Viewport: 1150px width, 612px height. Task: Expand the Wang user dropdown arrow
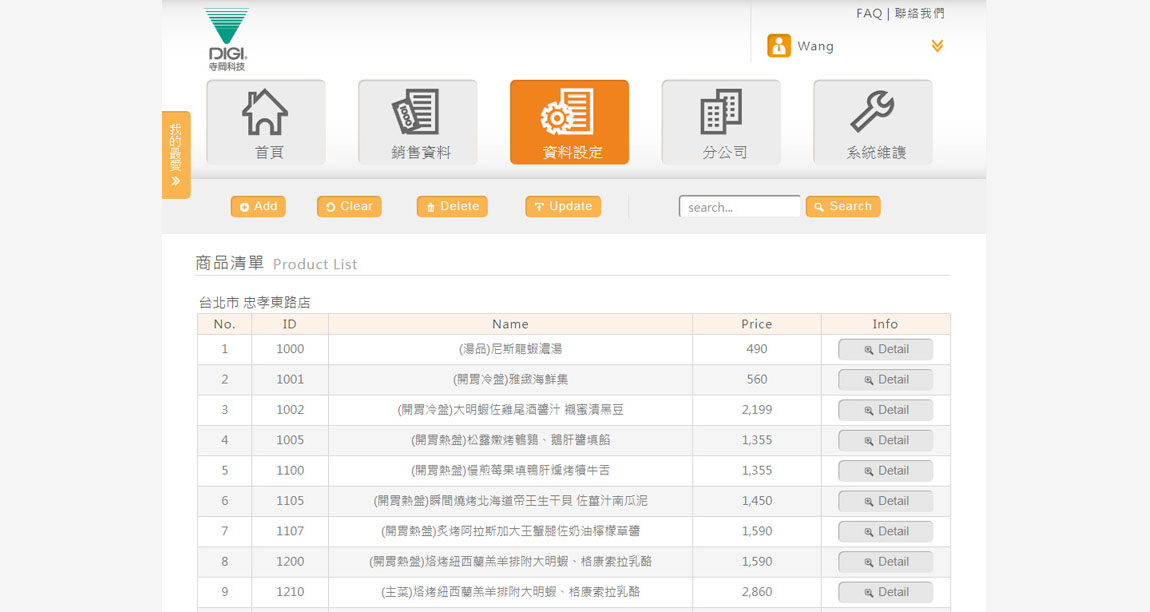point(937,46)
